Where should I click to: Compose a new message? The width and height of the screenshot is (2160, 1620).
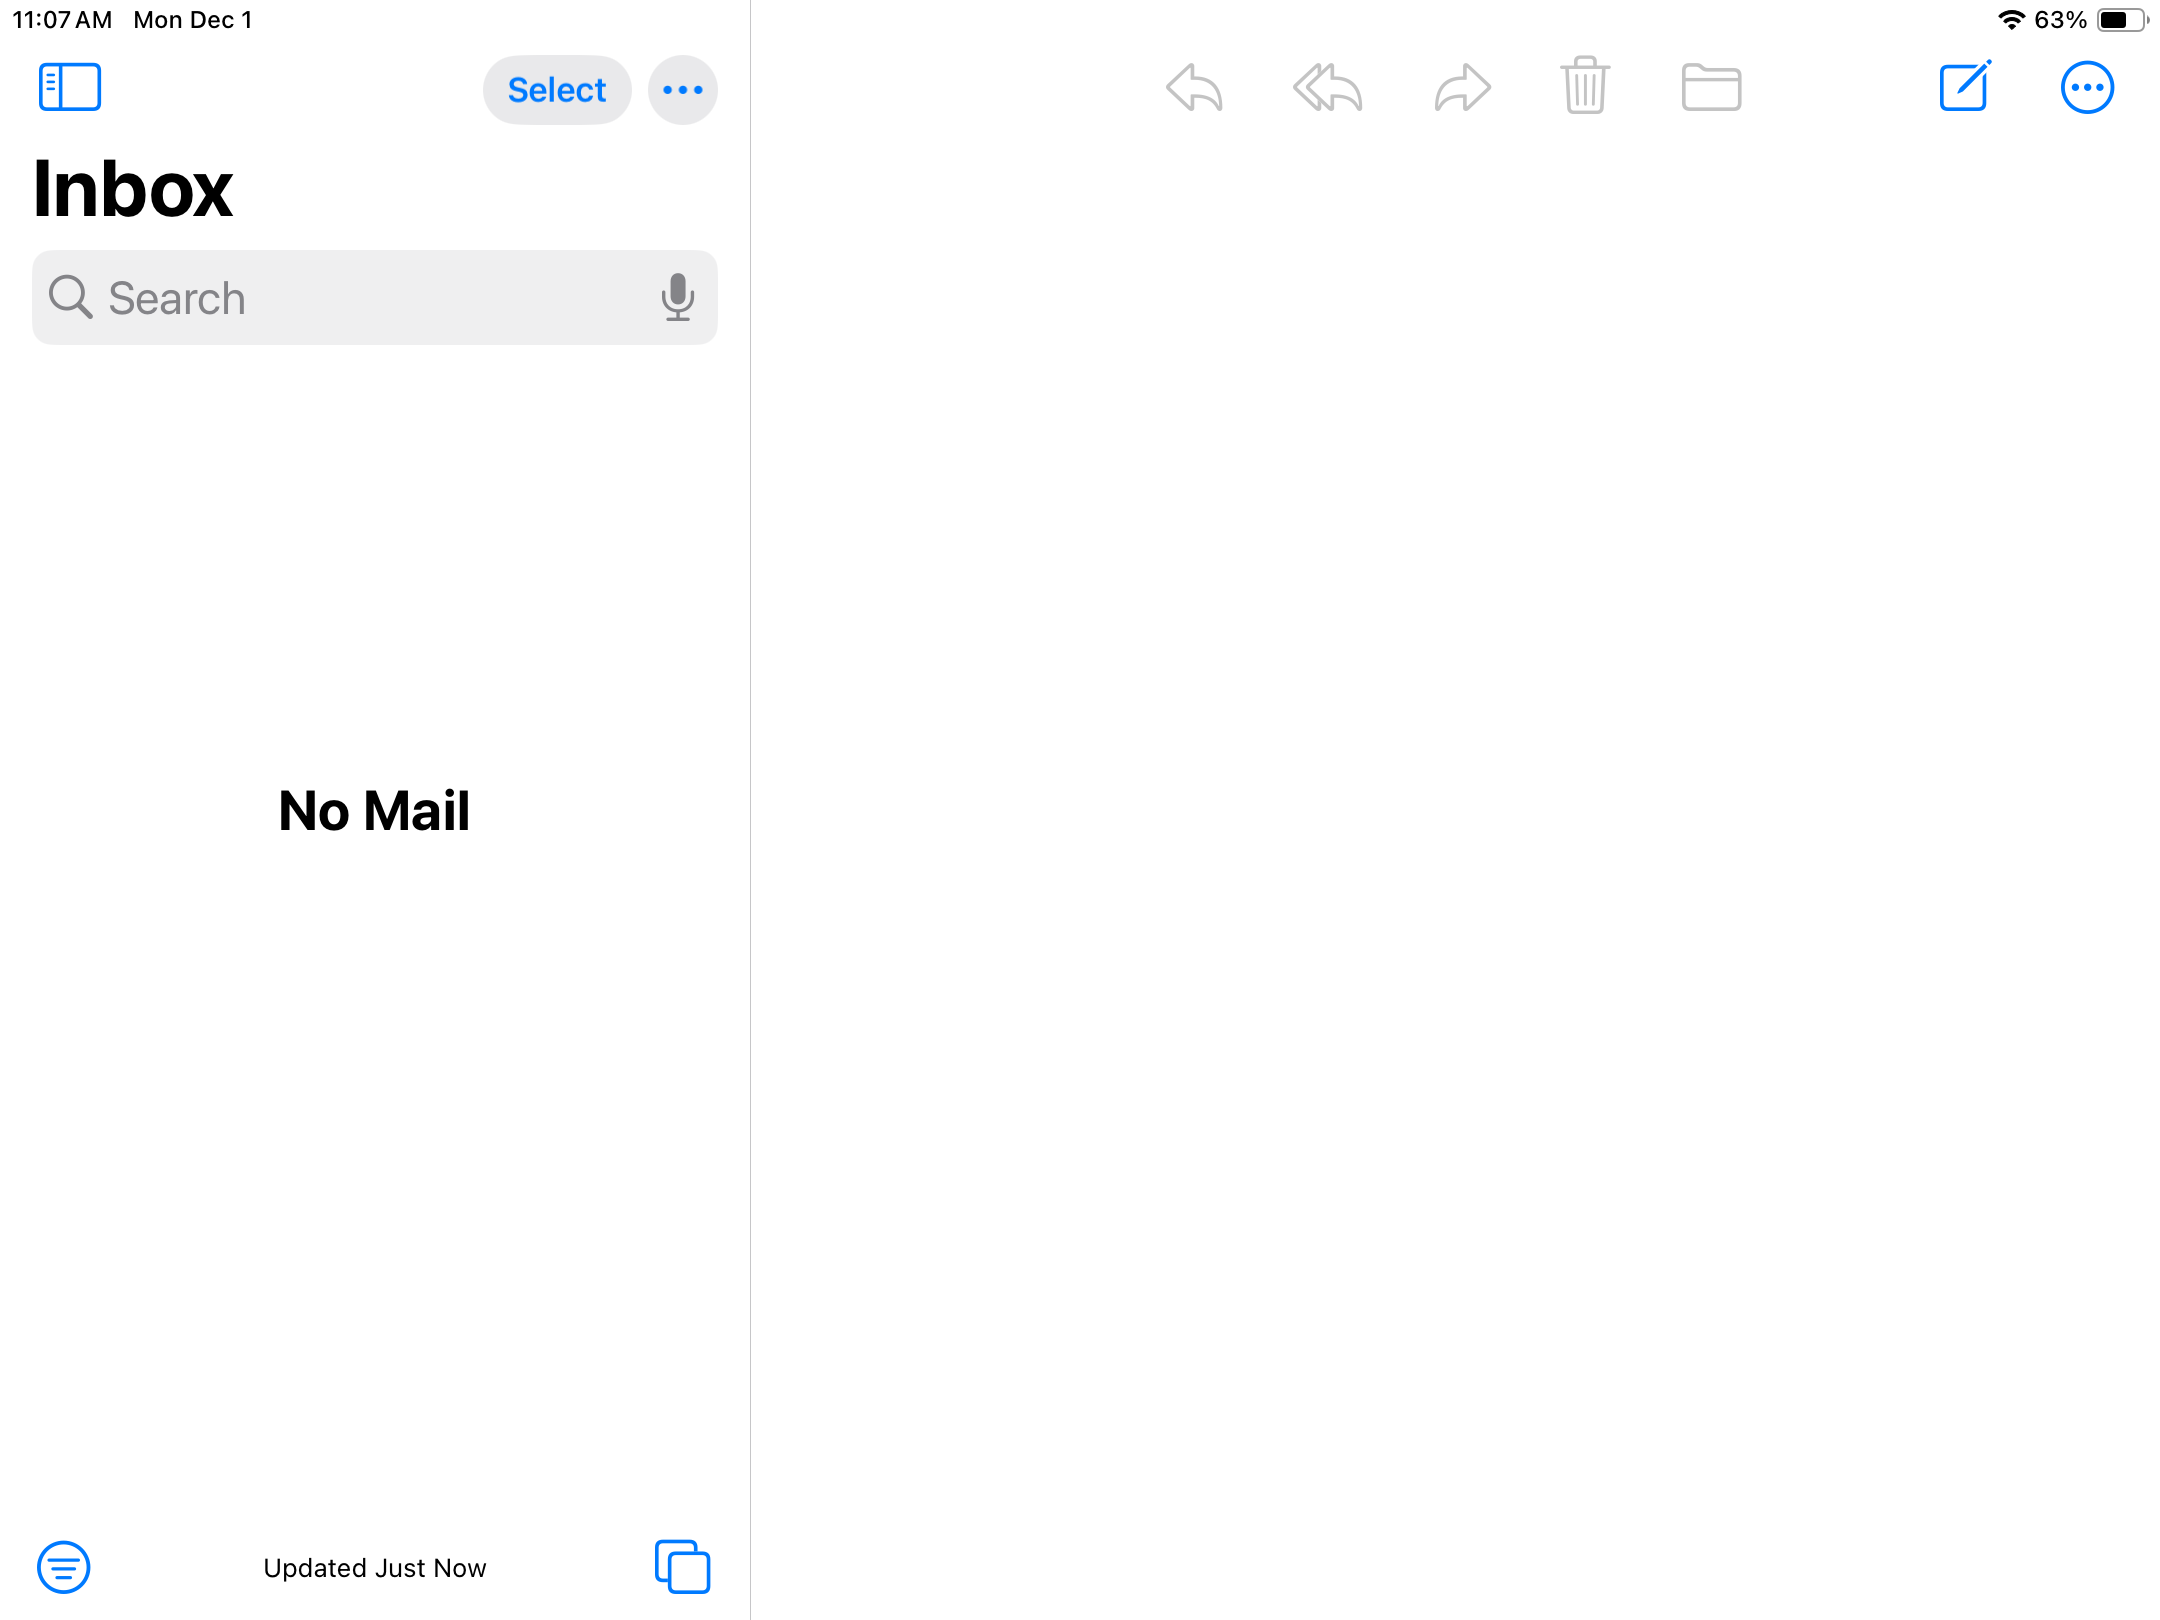(1964, 87)
